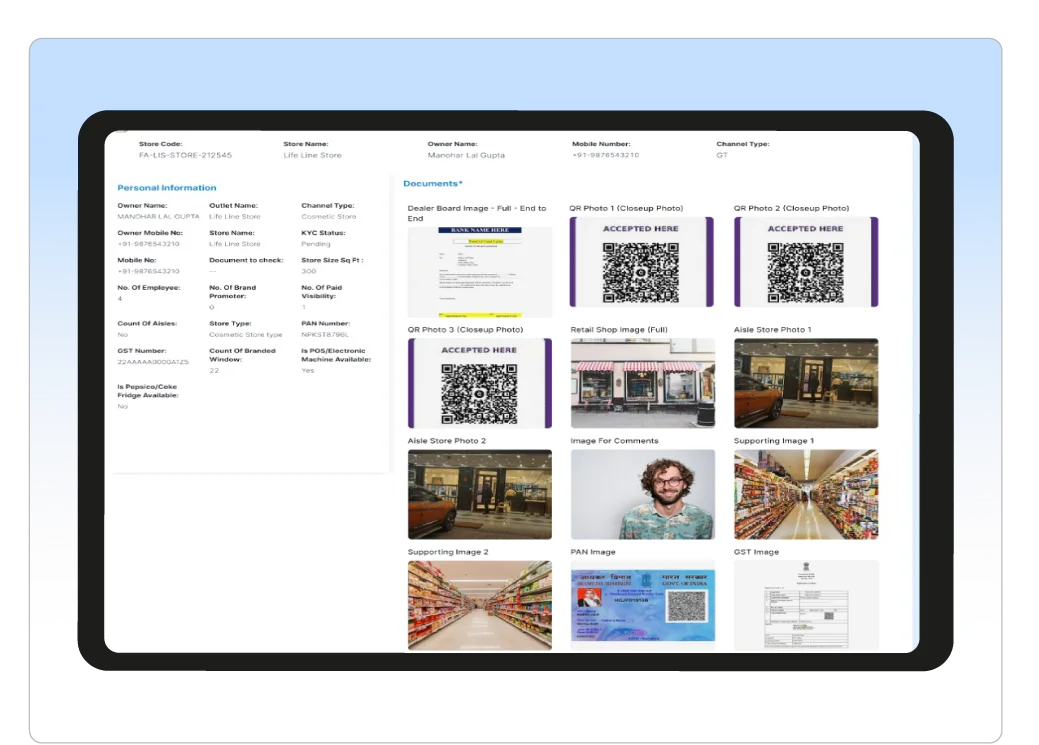Open the QR Photo 2 closeup thumbnail

(x=806, y=262)
